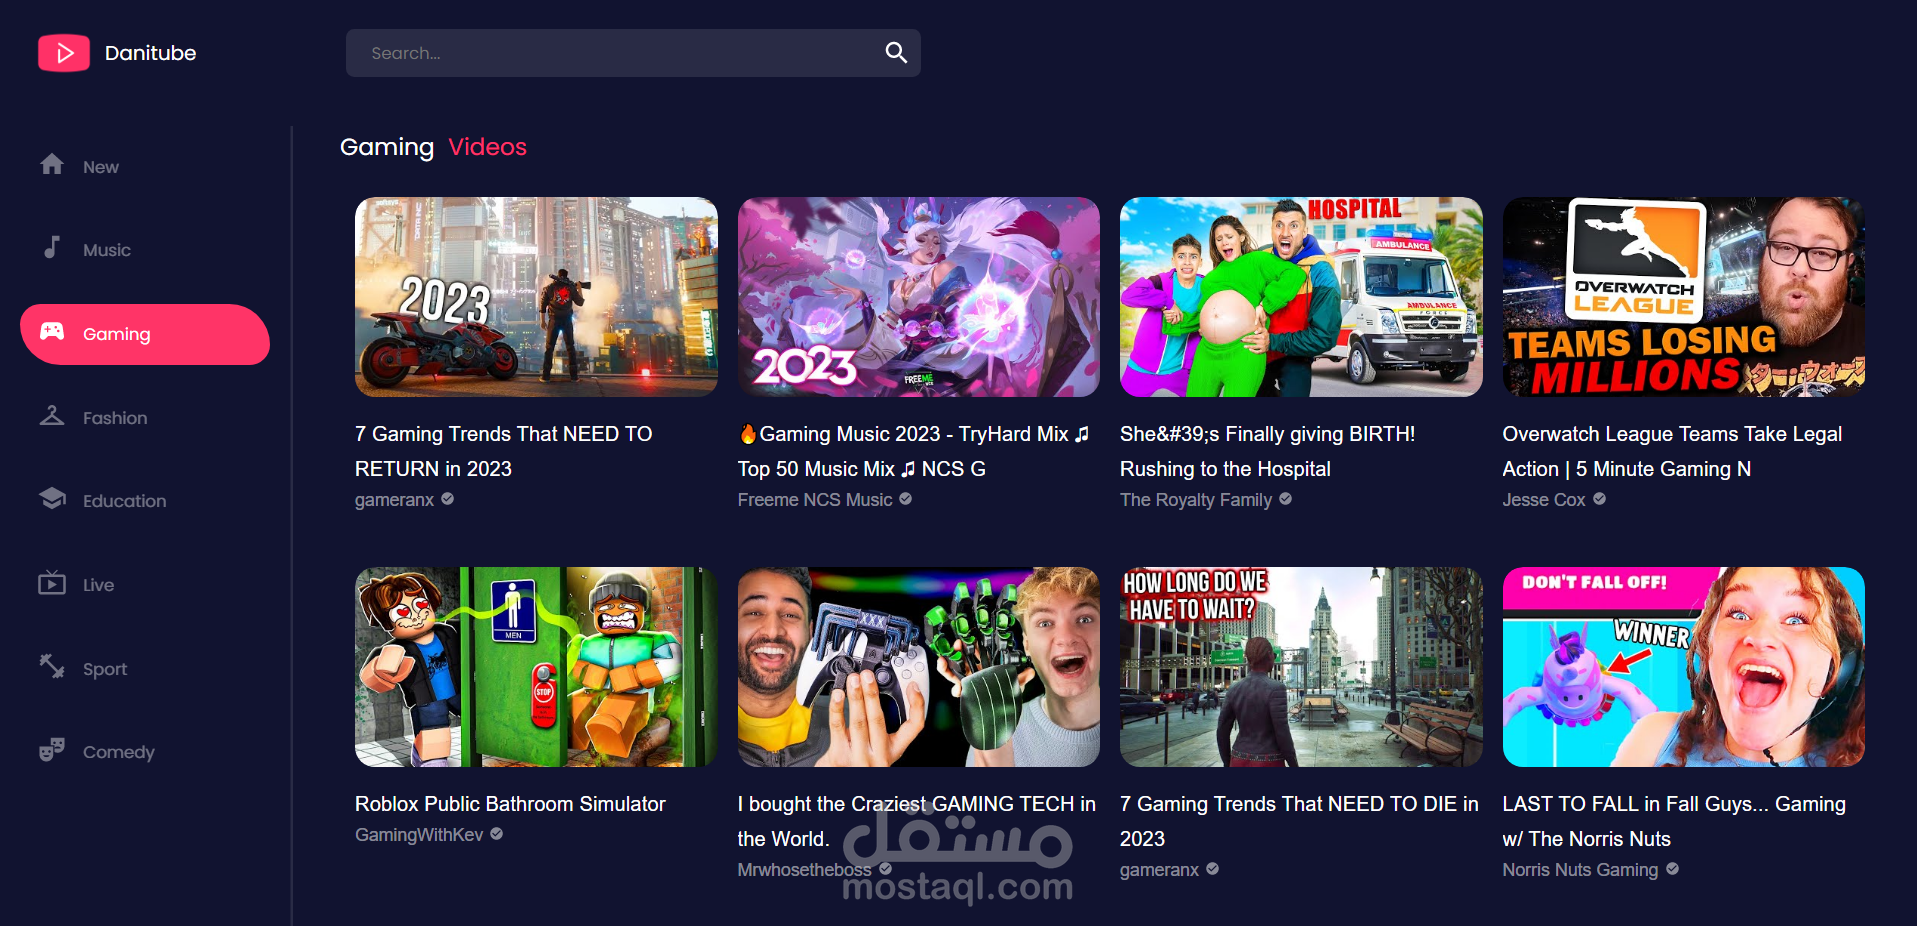Click the Sport dumbbell icon

[52, 666]
